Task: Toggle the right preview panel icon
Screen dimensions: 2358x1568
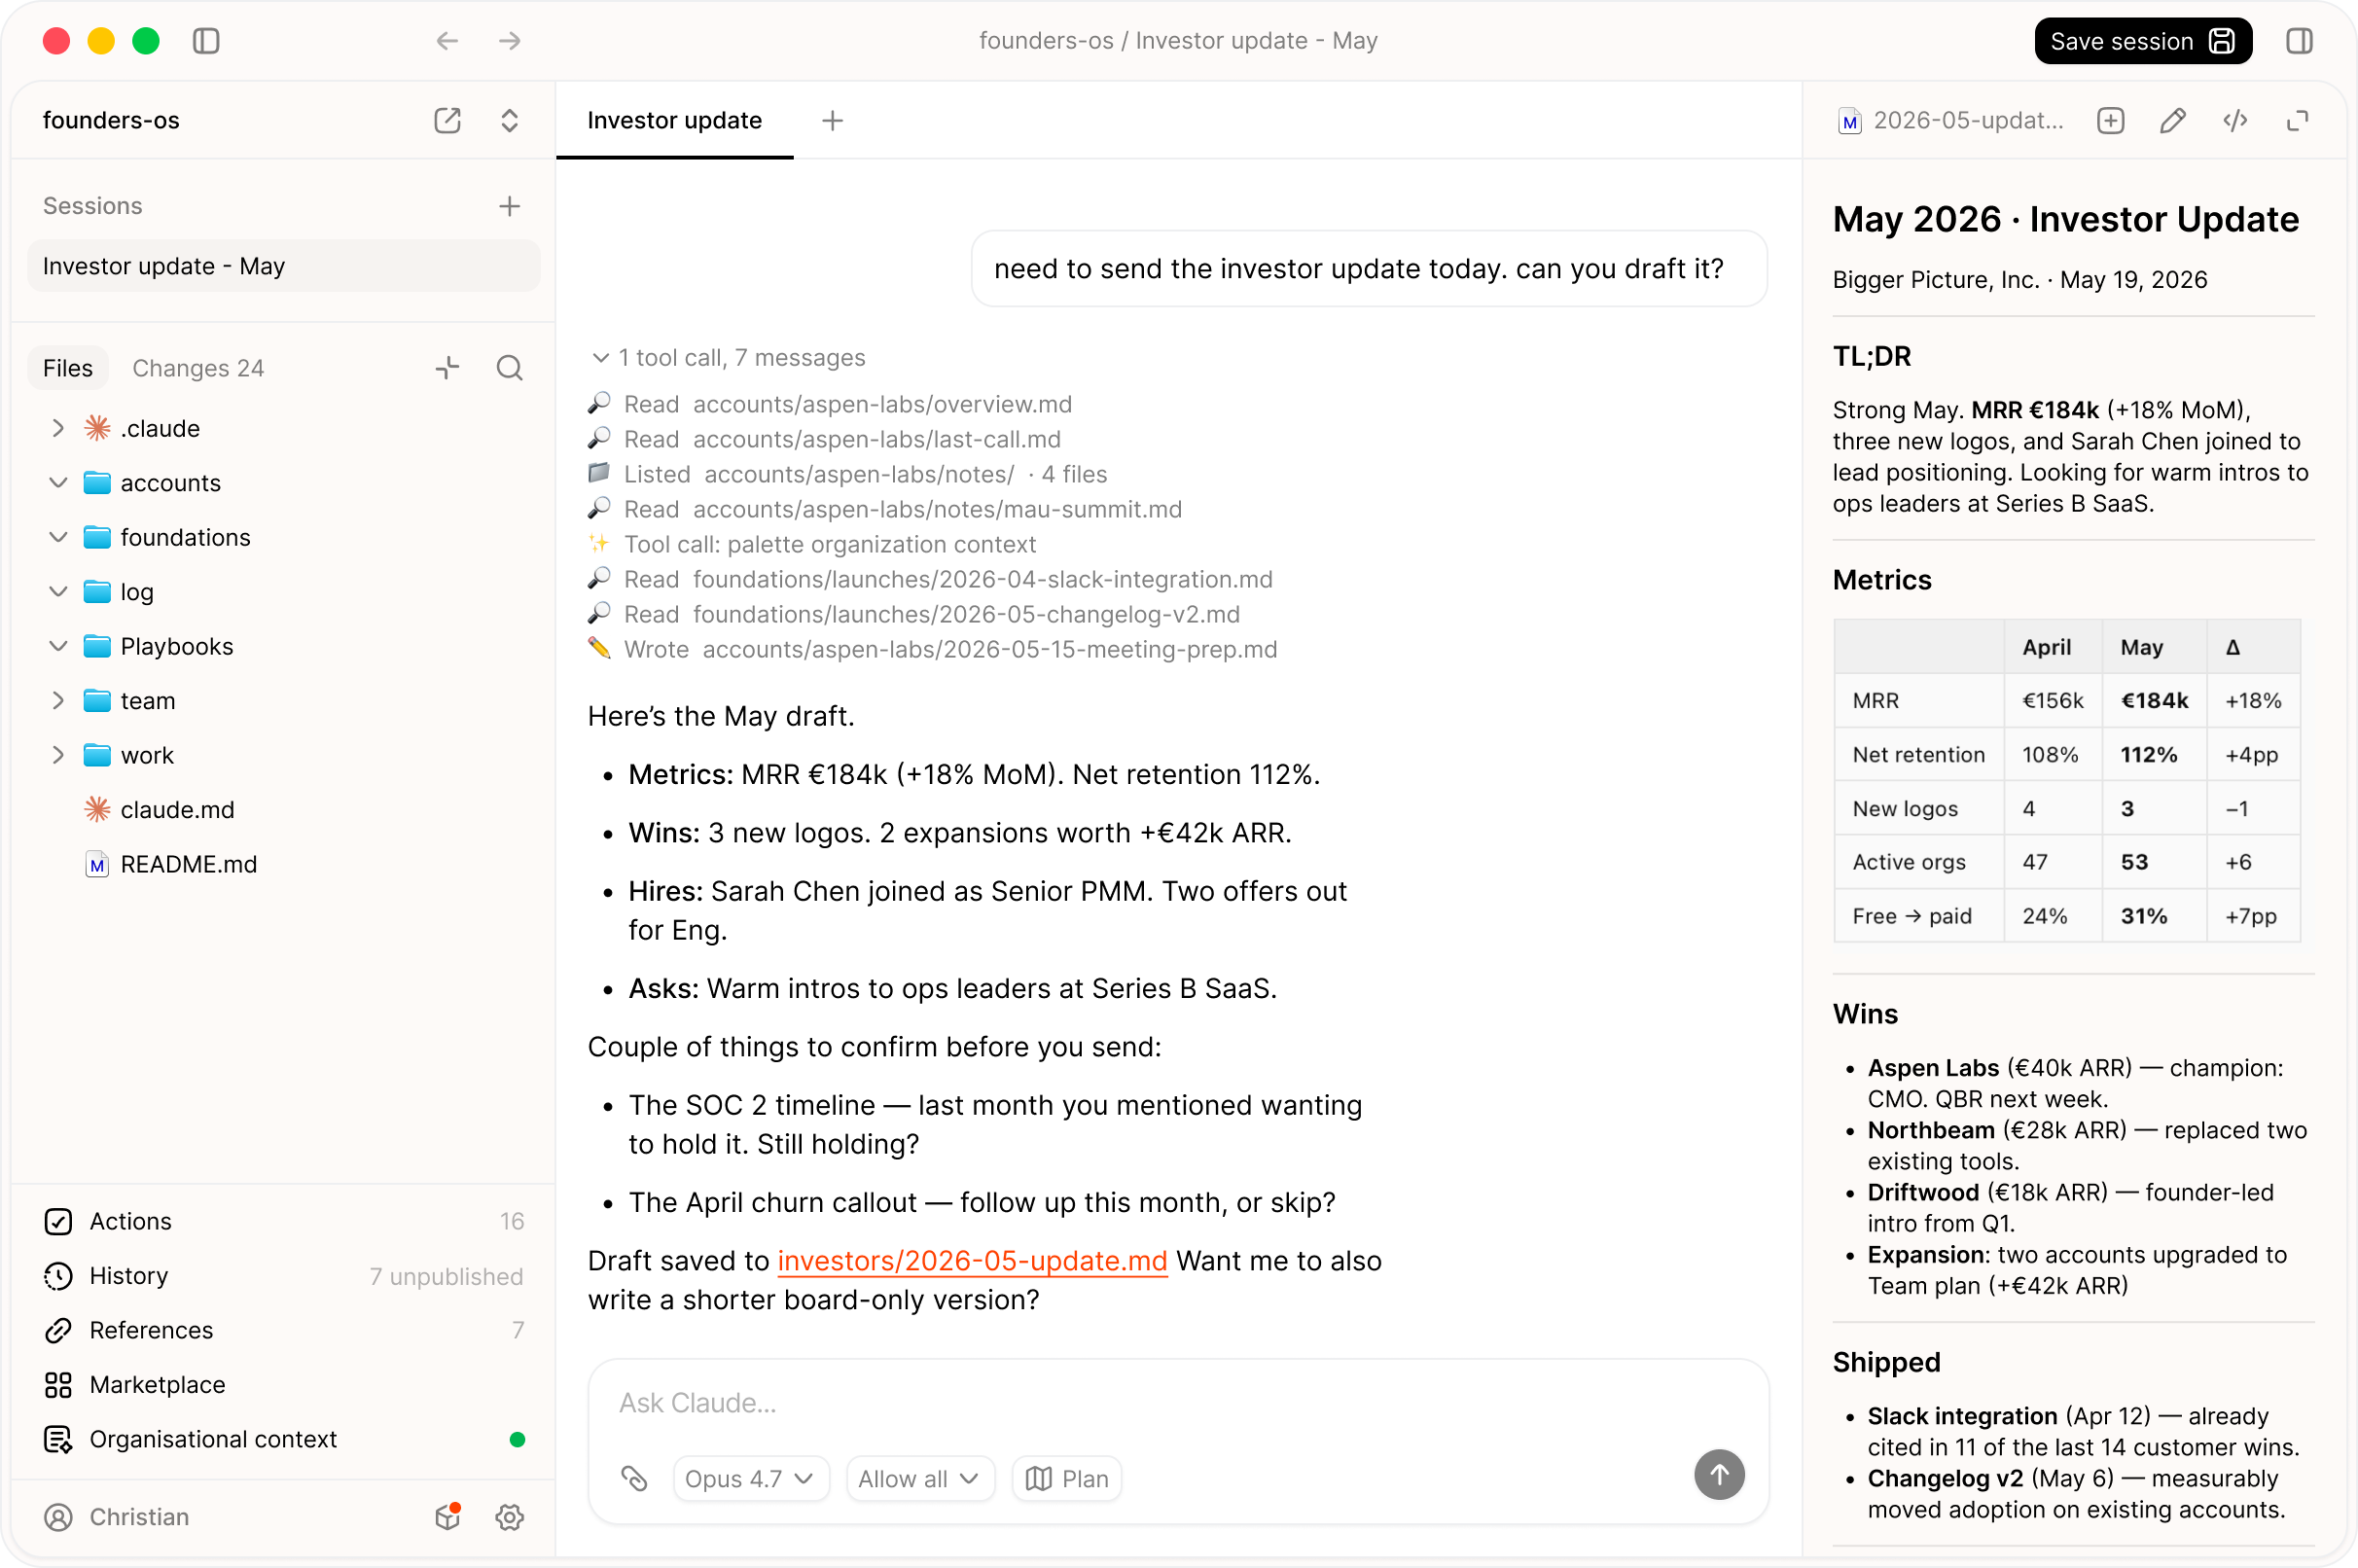Action: [x=2299, y=41]
